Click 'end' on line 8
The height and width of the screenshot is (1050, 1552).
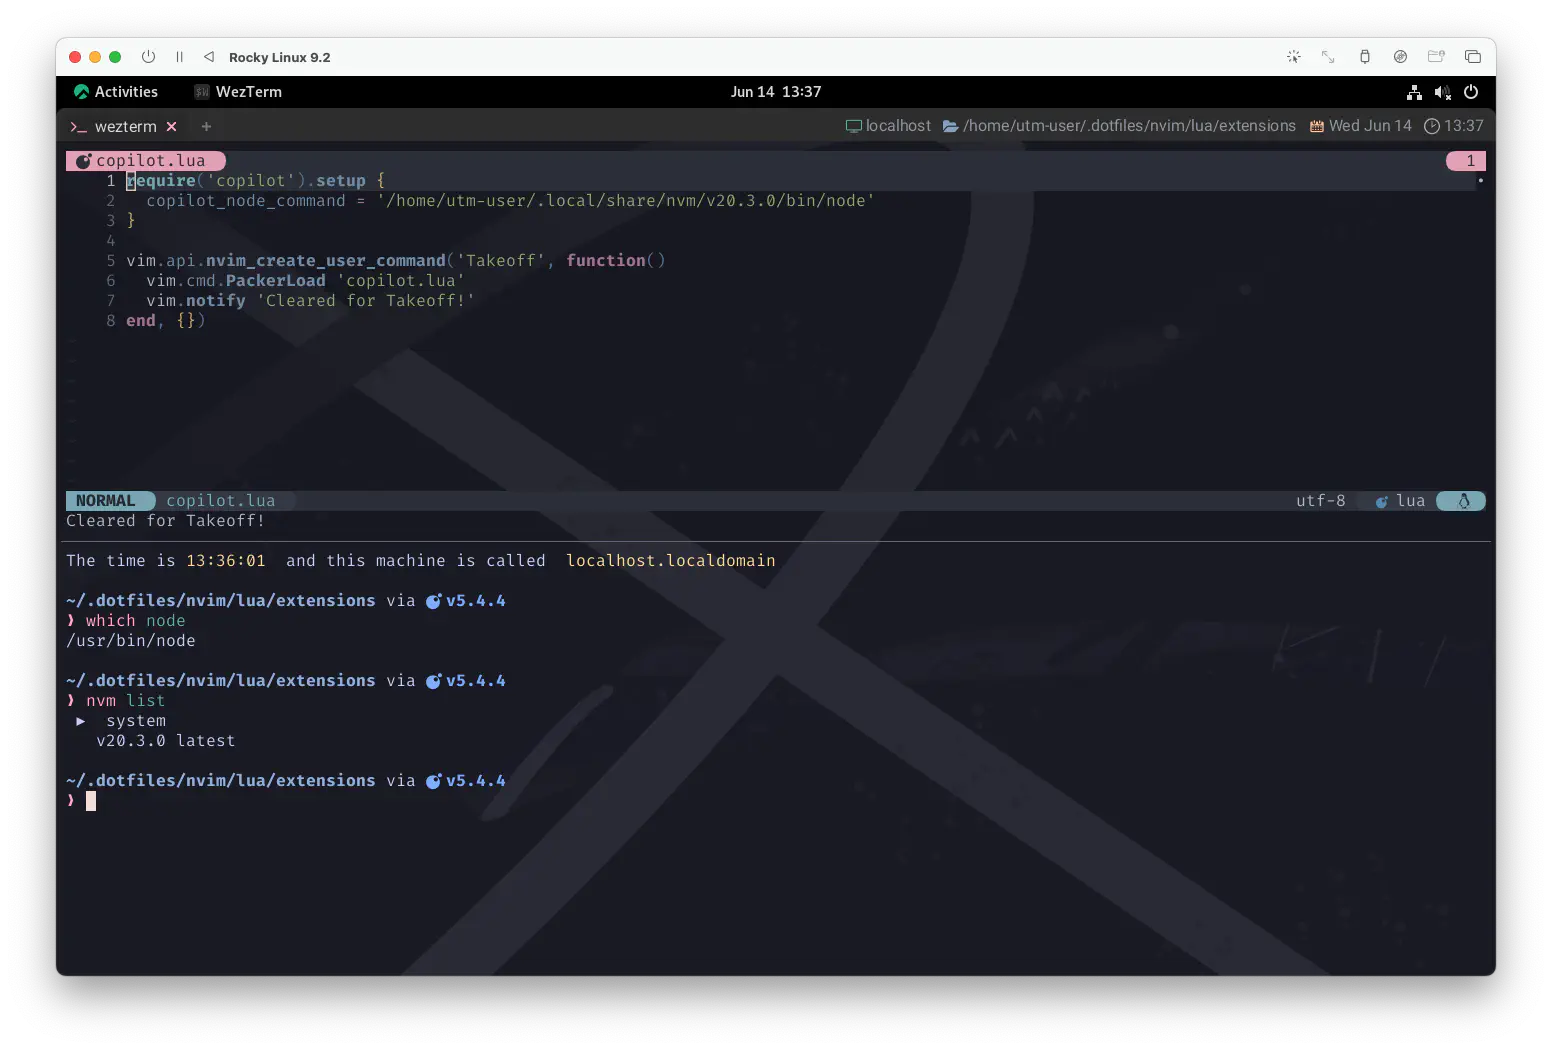141,321
